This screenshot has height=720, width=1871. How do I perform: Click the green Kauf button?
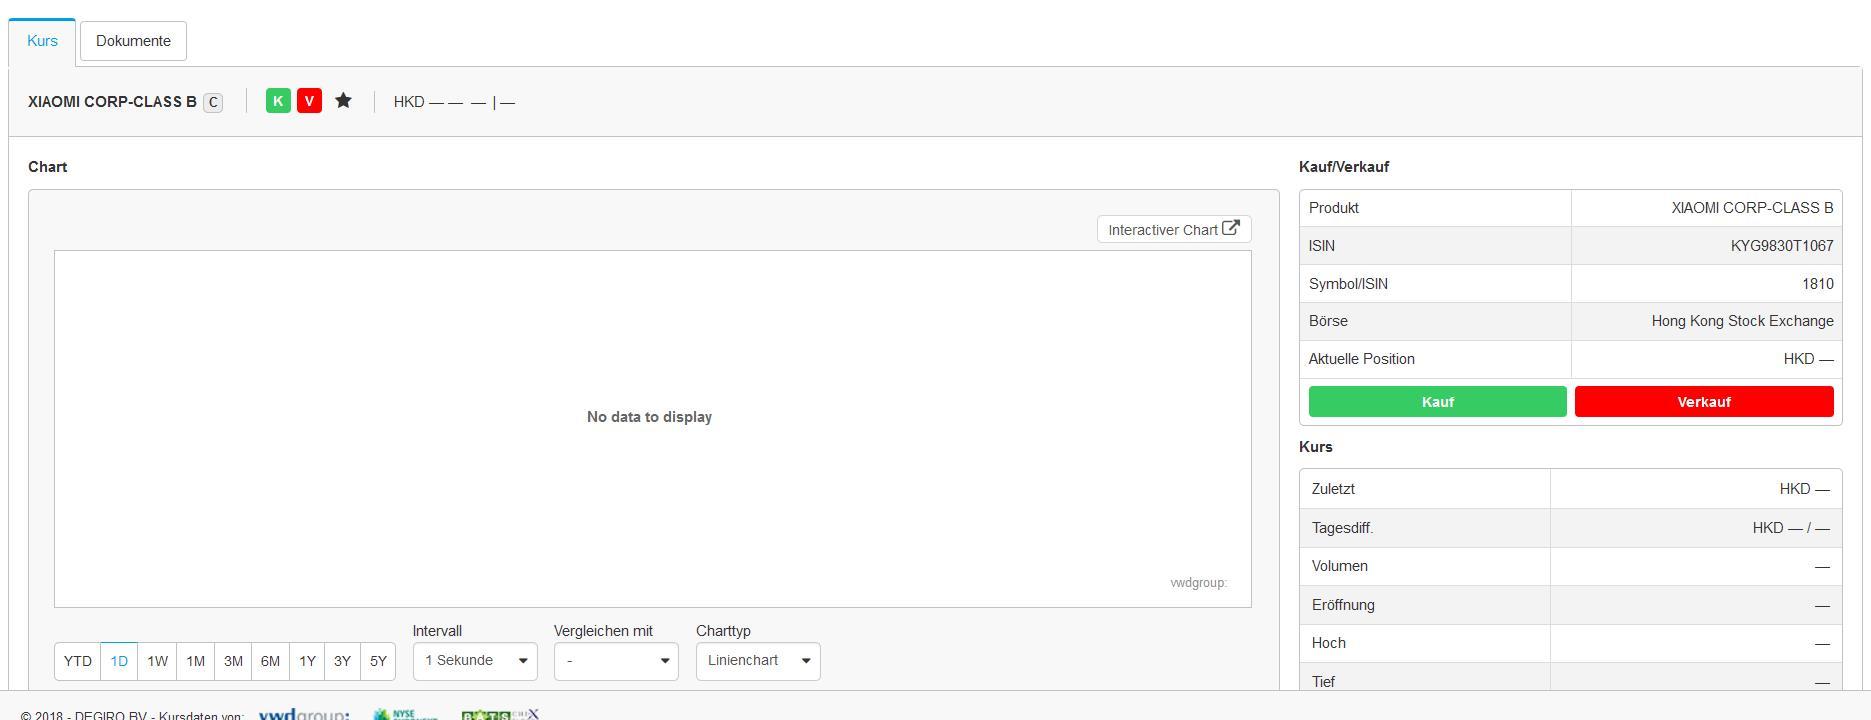tap(1437, 401)
